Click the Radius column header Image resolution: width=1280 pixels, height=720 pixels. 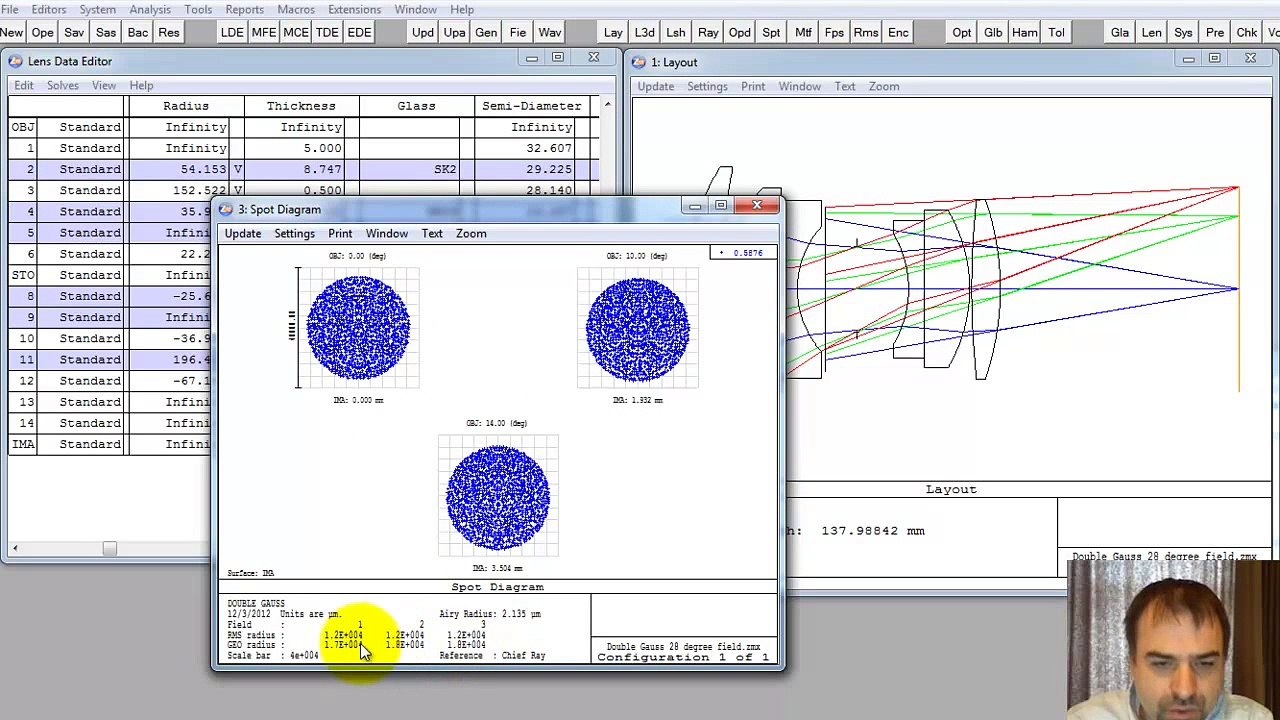pyautogui.click(x=186, y=106)
